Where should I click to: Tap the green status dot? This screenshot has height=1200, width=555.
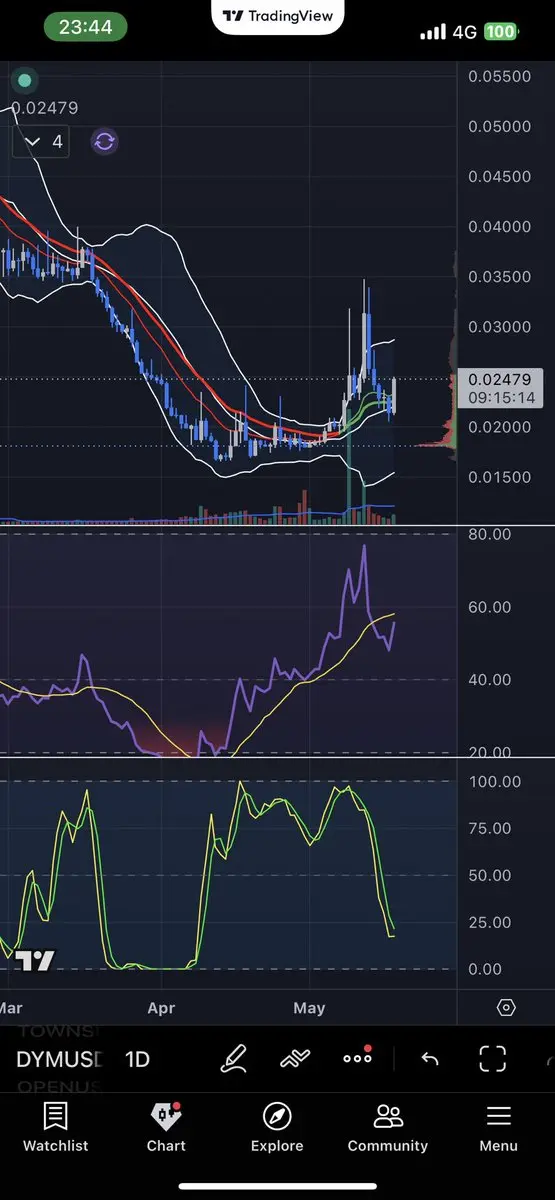[25, 80]
